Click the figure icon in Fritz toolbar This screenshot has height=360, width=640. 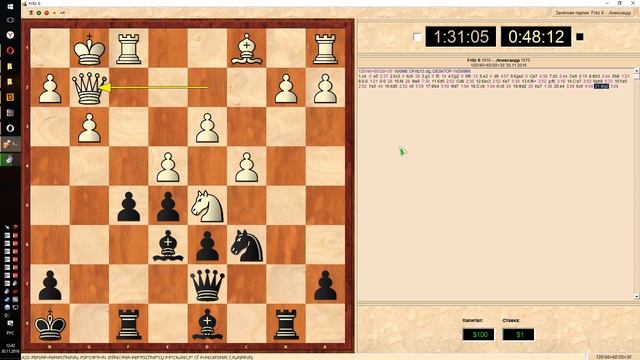(x=31, y=13)
